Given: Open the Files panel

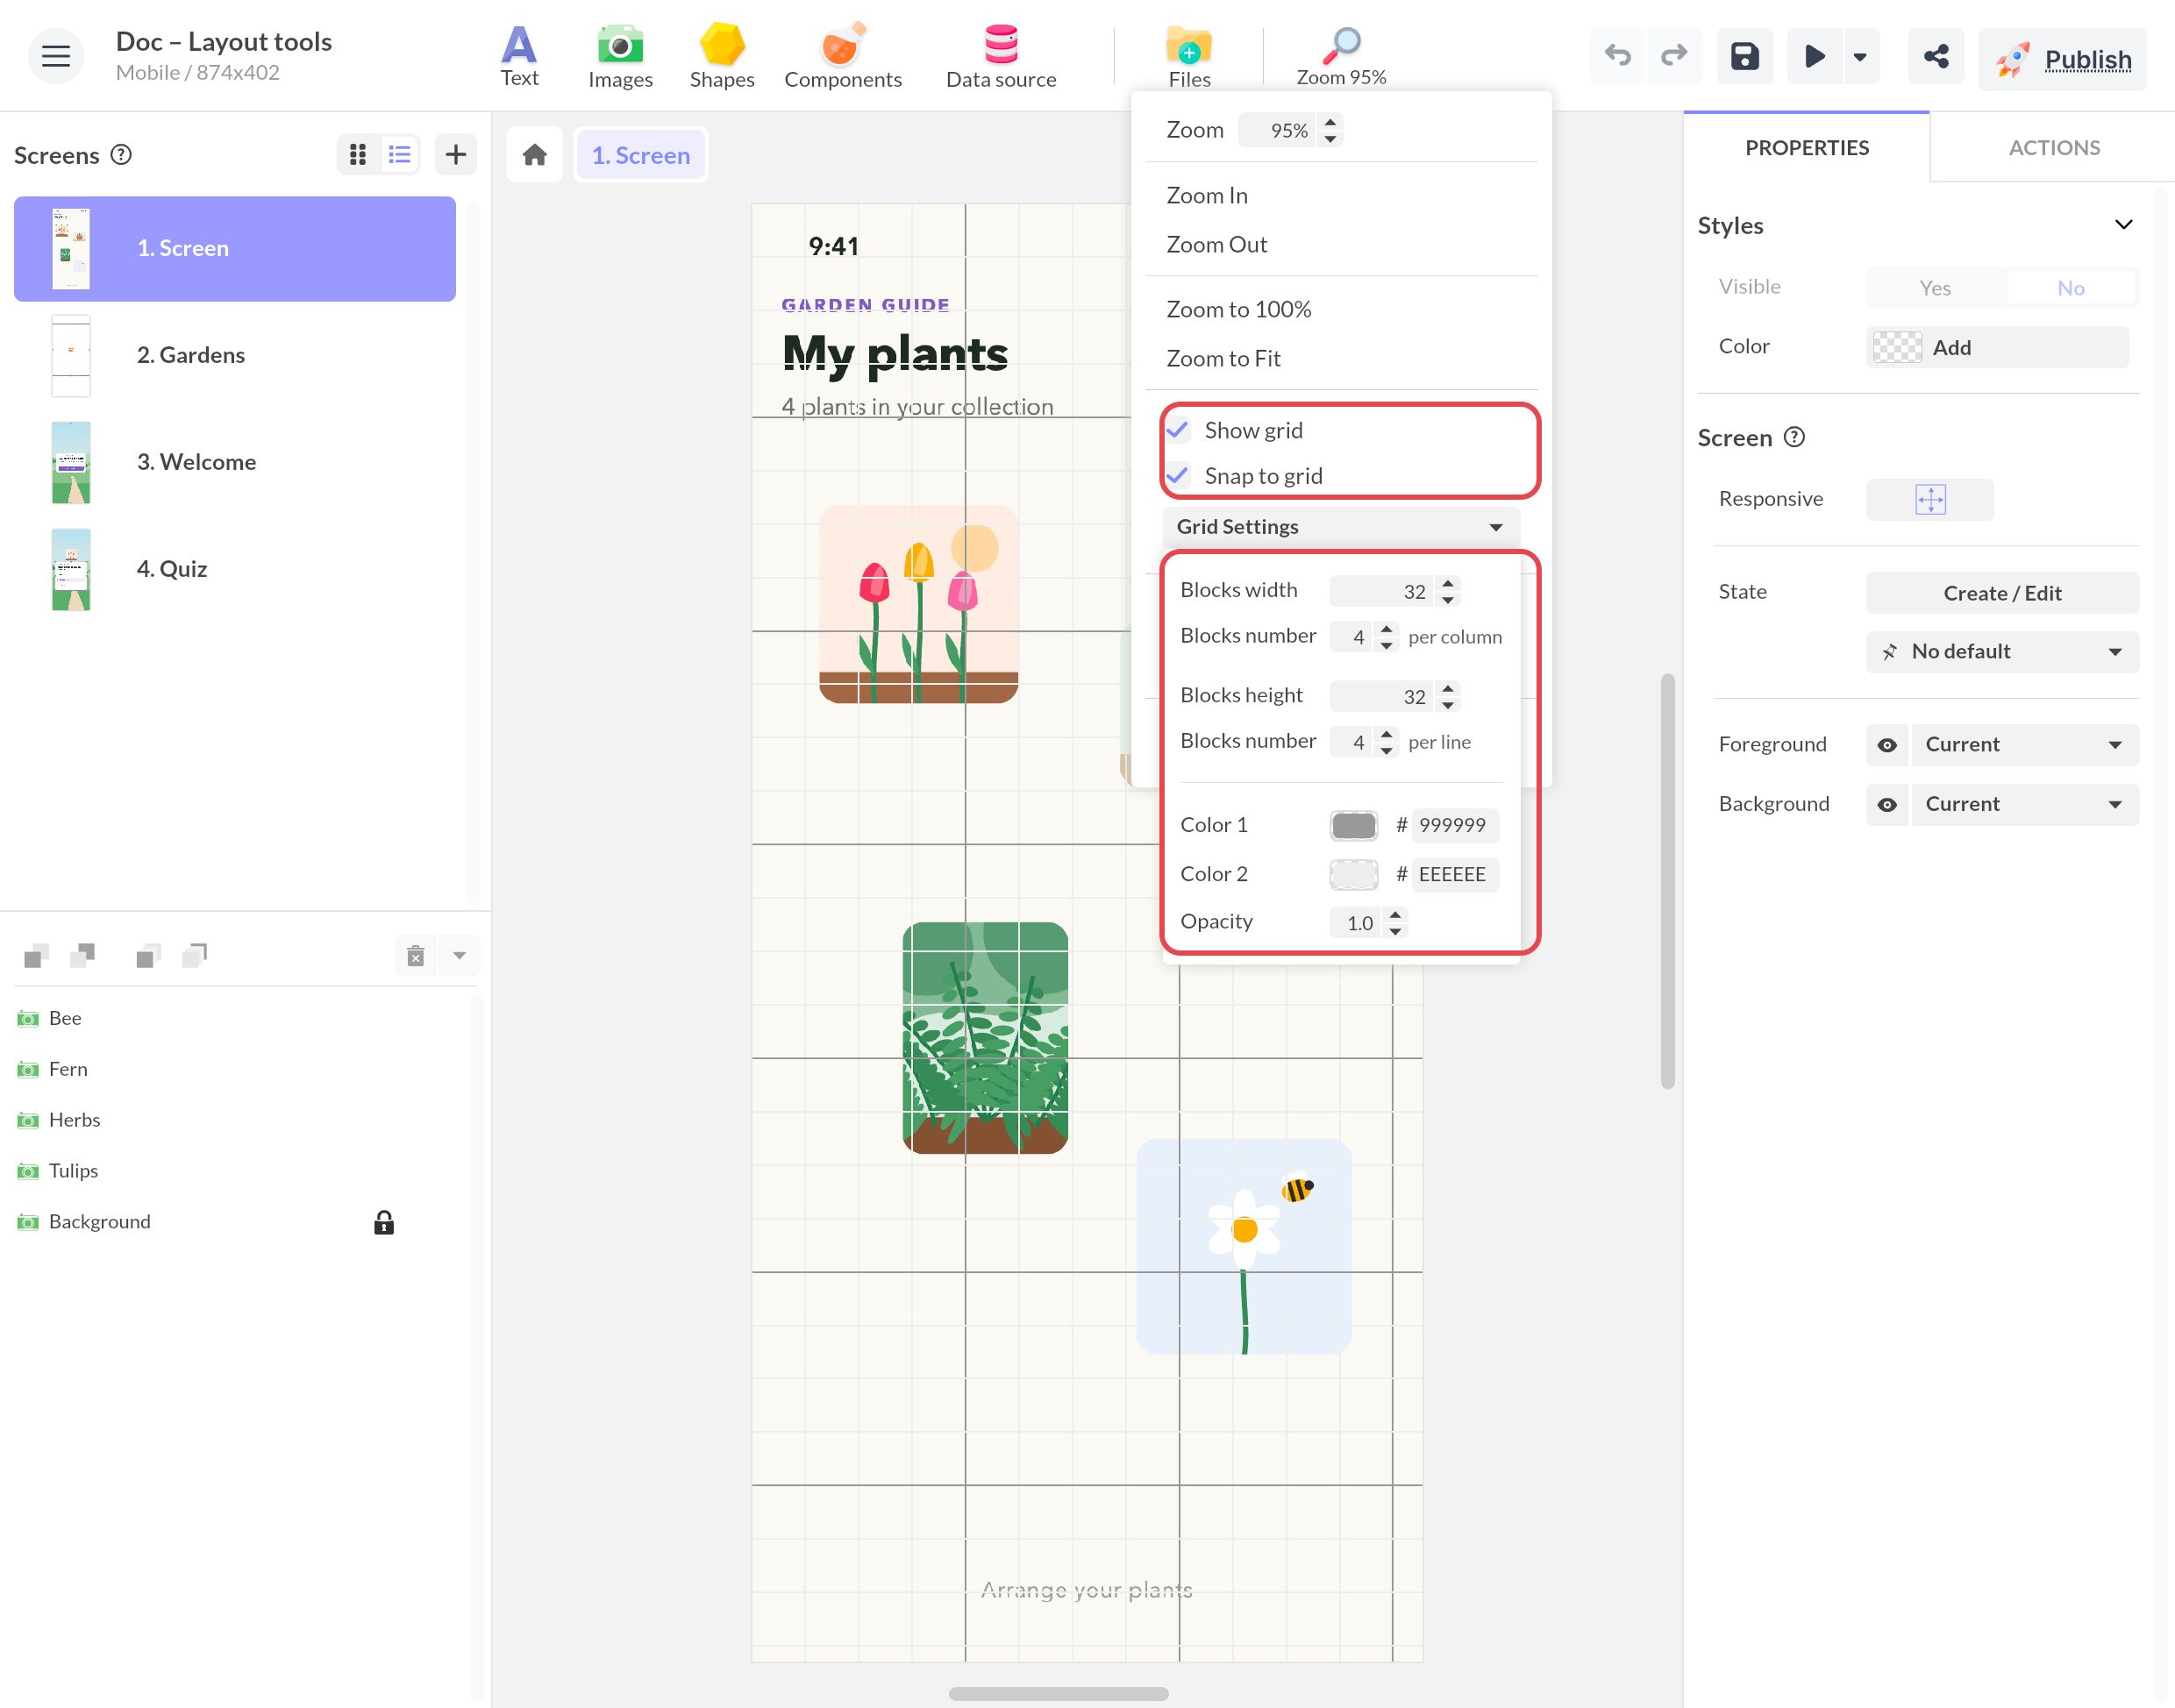Looking at the screenshot, I should tap(1189, 56).
